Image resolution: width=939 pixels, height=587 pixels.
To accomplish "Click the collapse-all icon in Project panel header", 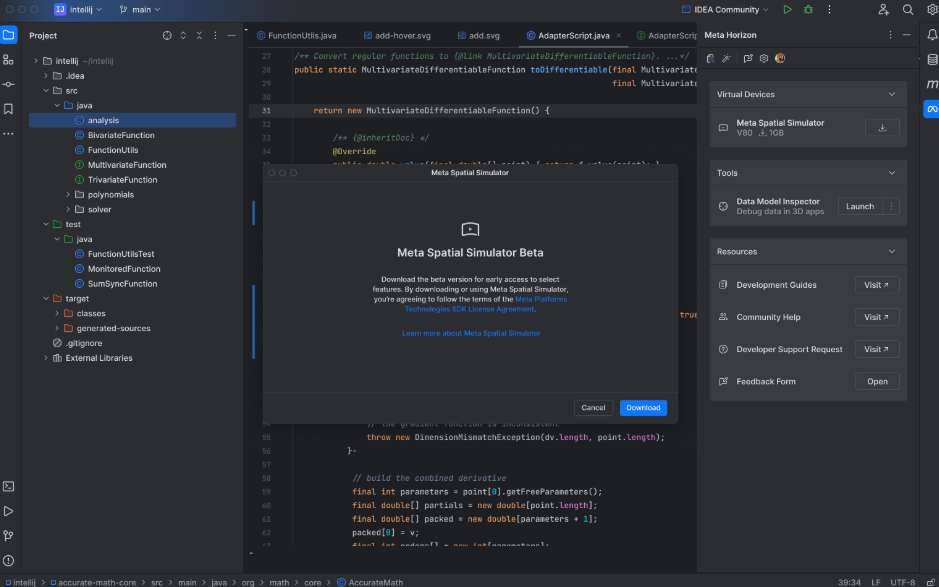I will point(198,35).
